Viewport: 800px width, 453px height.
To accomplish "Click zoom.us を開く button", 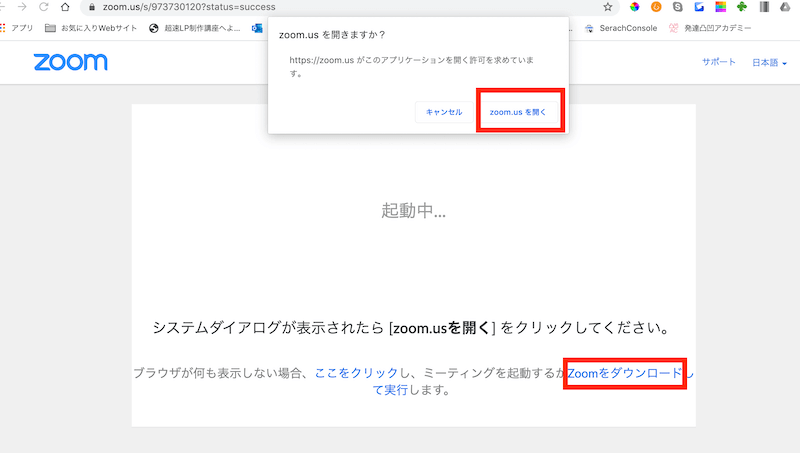I will pyautogui.click(x=518, y=112).
